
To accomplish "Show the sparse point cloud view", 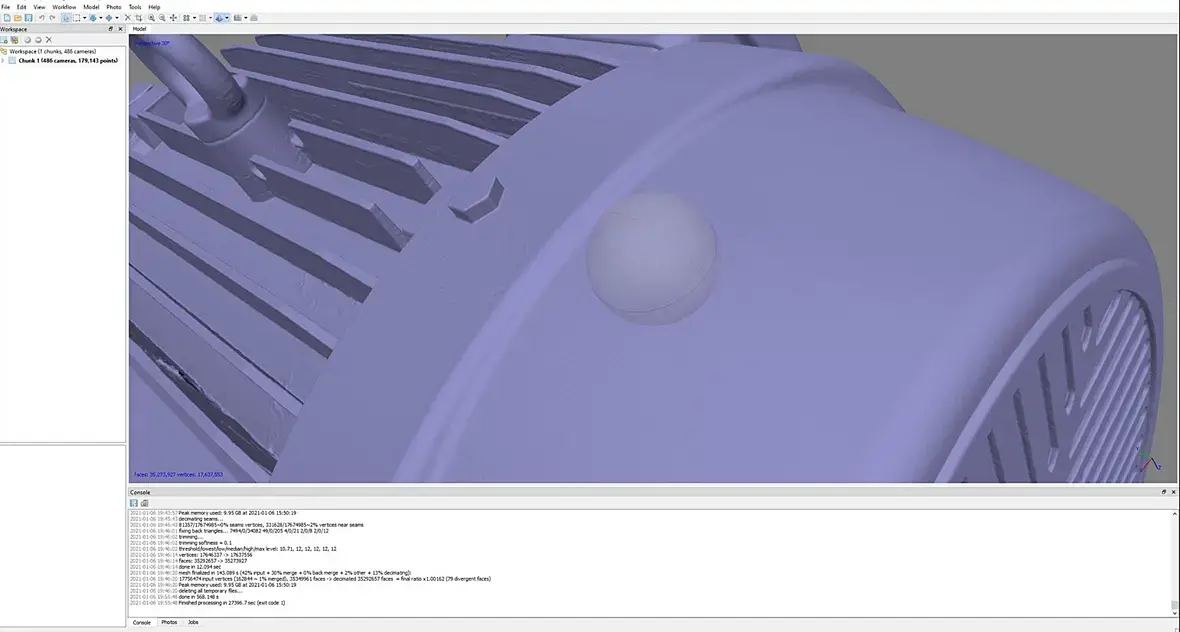I will tap(186, 18).
